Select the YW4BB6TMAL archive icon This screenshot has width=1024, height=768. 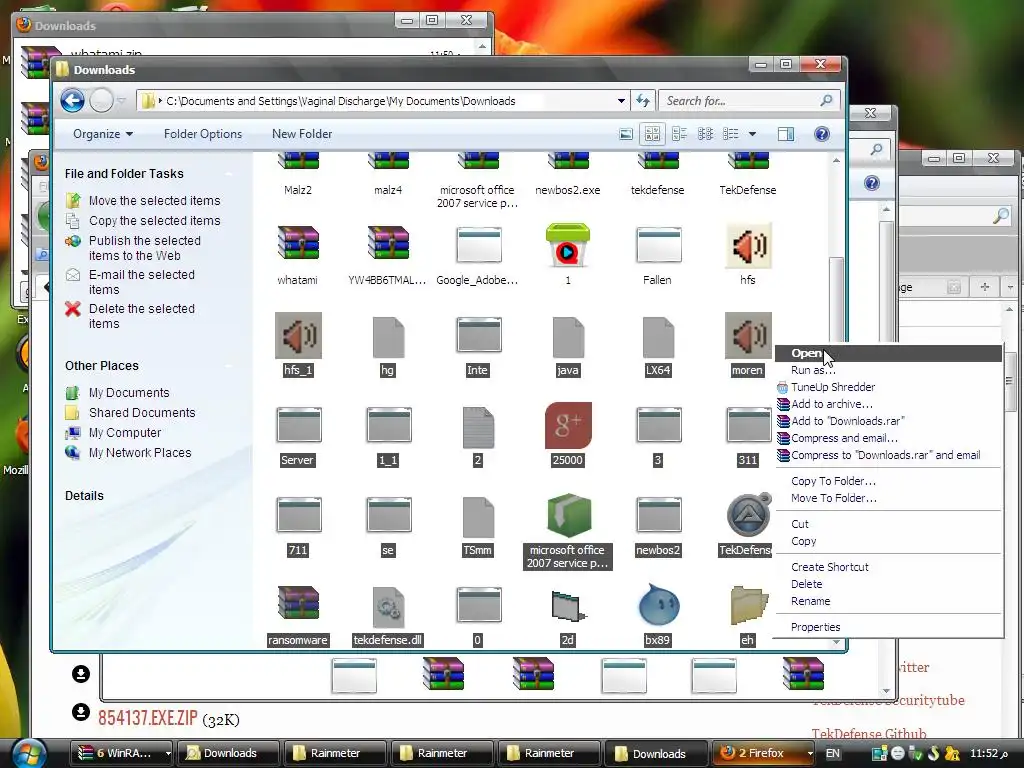click(x=388, y=244)
